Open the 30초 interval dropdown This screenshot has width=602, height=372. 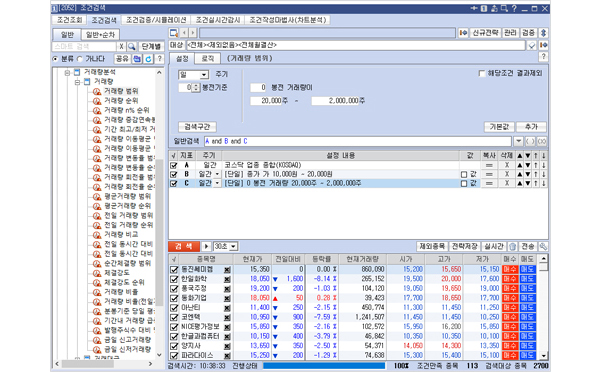[233, 246]
